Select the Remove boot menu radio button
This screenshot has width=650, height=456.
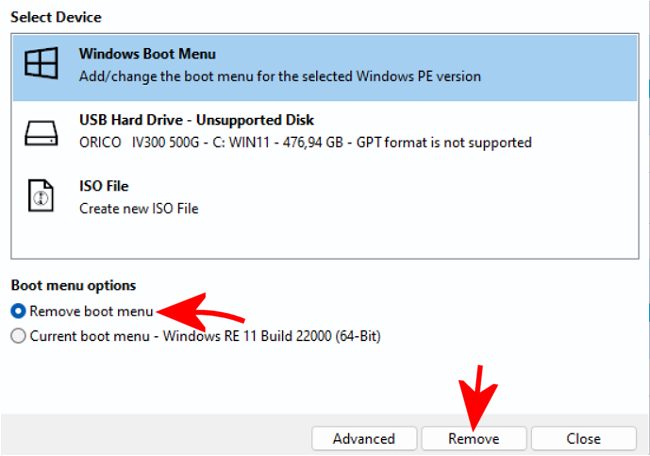click(18, 311)
